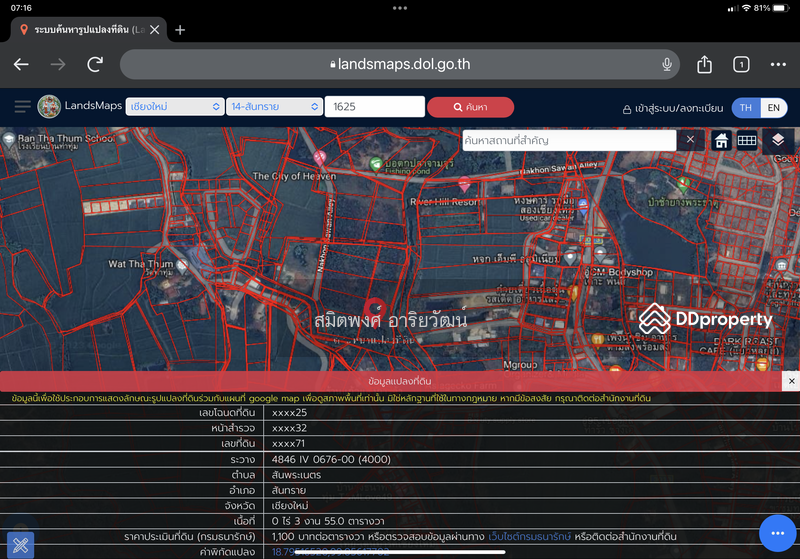This screenshot has width=800, height=559.
Task: Click the address bar landsmaps.dol.go.th
Action: [400, 64]
